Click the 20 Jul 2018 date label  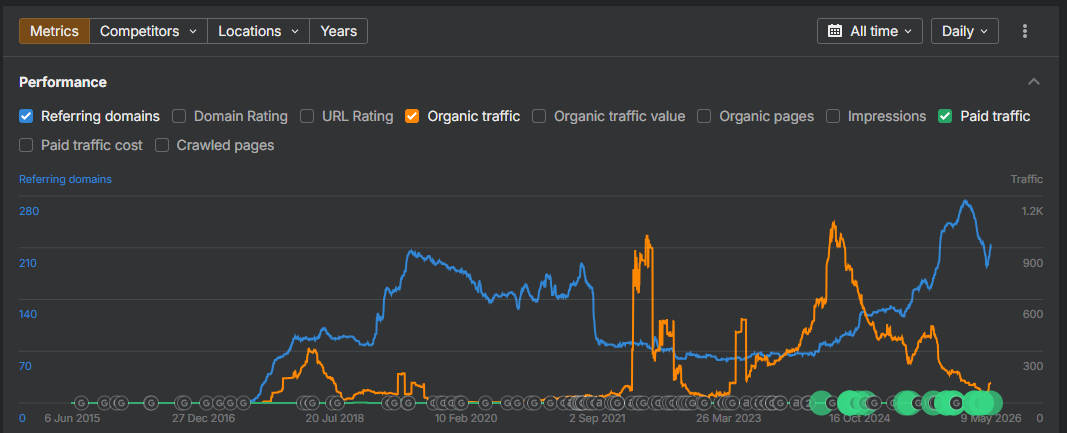click(335, 418)
